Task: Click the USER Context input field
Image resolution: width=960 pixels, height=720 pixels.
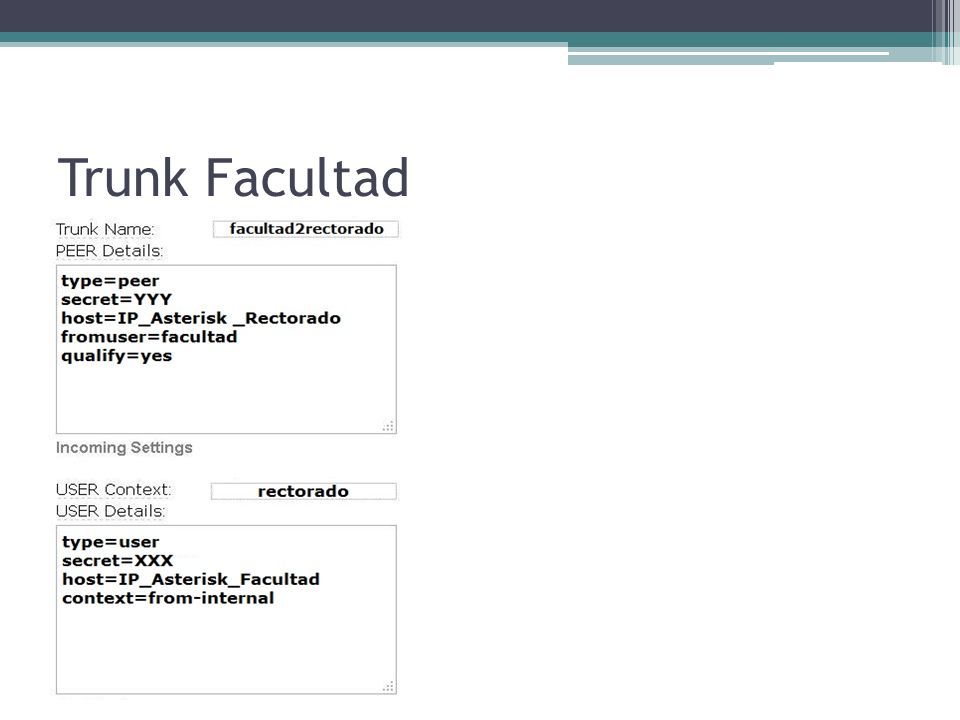Action: coord(304,491)
